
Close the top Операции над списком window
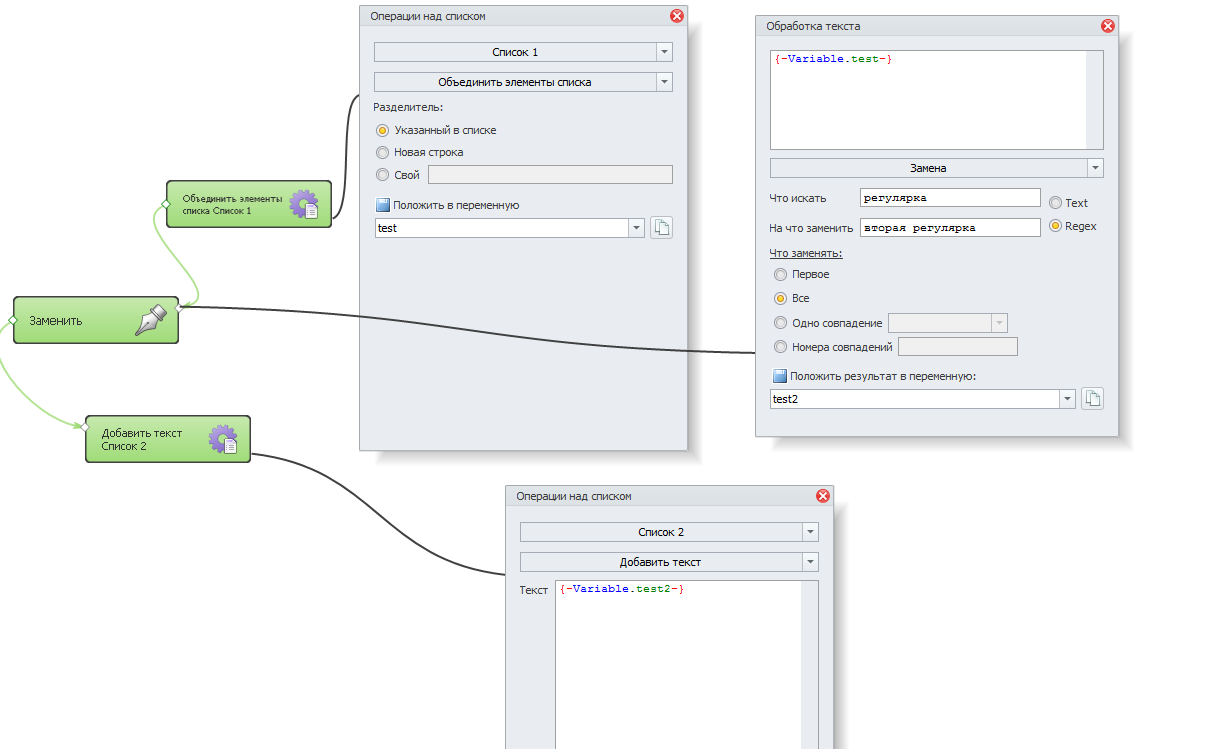pos(677,16)
